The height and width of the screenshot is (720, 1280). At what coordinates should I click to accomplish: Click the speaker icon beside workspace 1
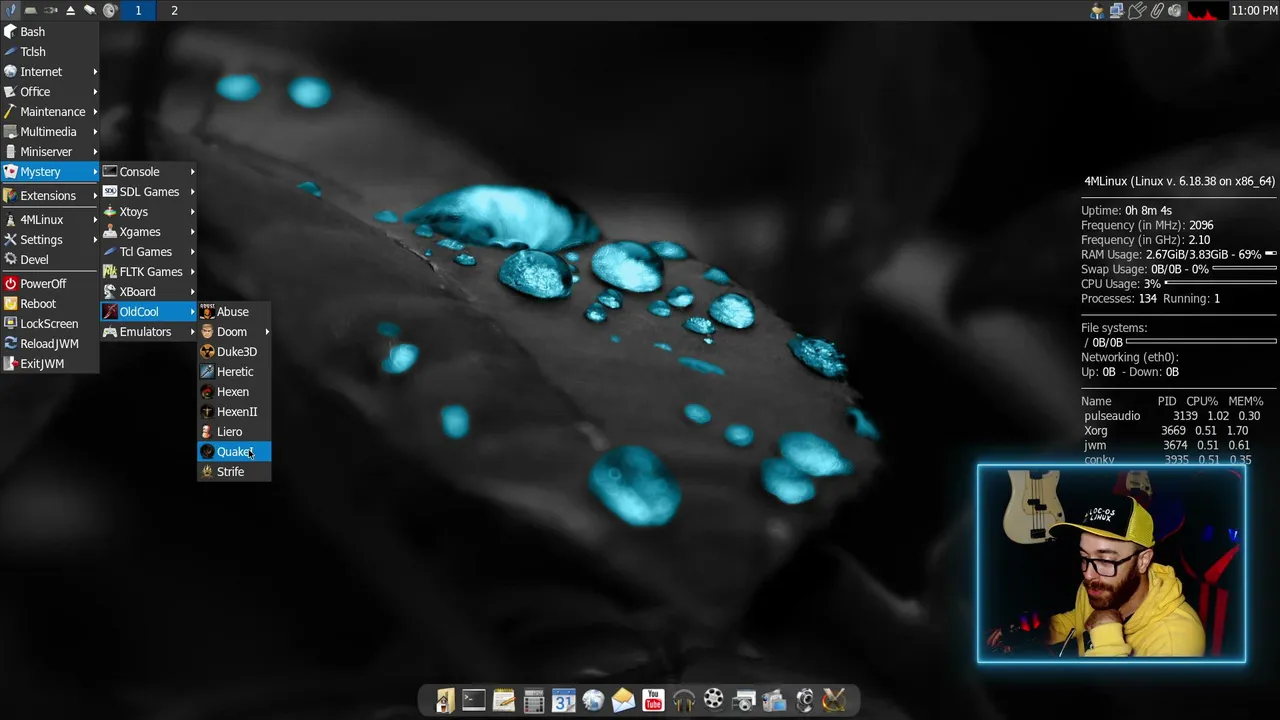pyautogui.click(x=110, y=10)
